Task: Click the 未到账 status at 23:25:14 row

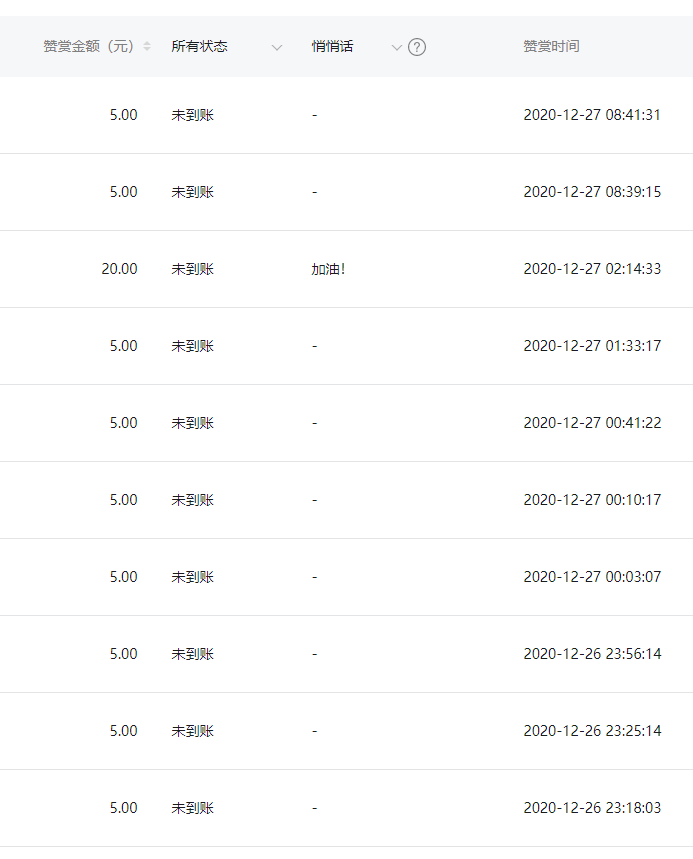Action: pos(192,731)
